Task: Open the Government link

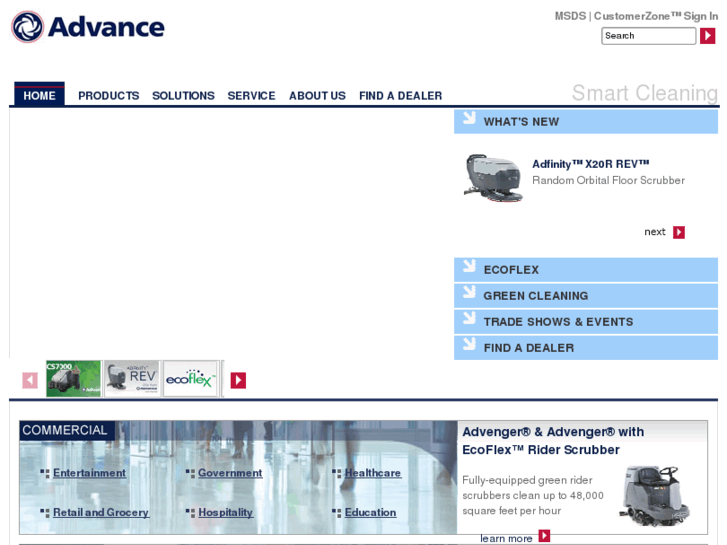Action: 230,473
